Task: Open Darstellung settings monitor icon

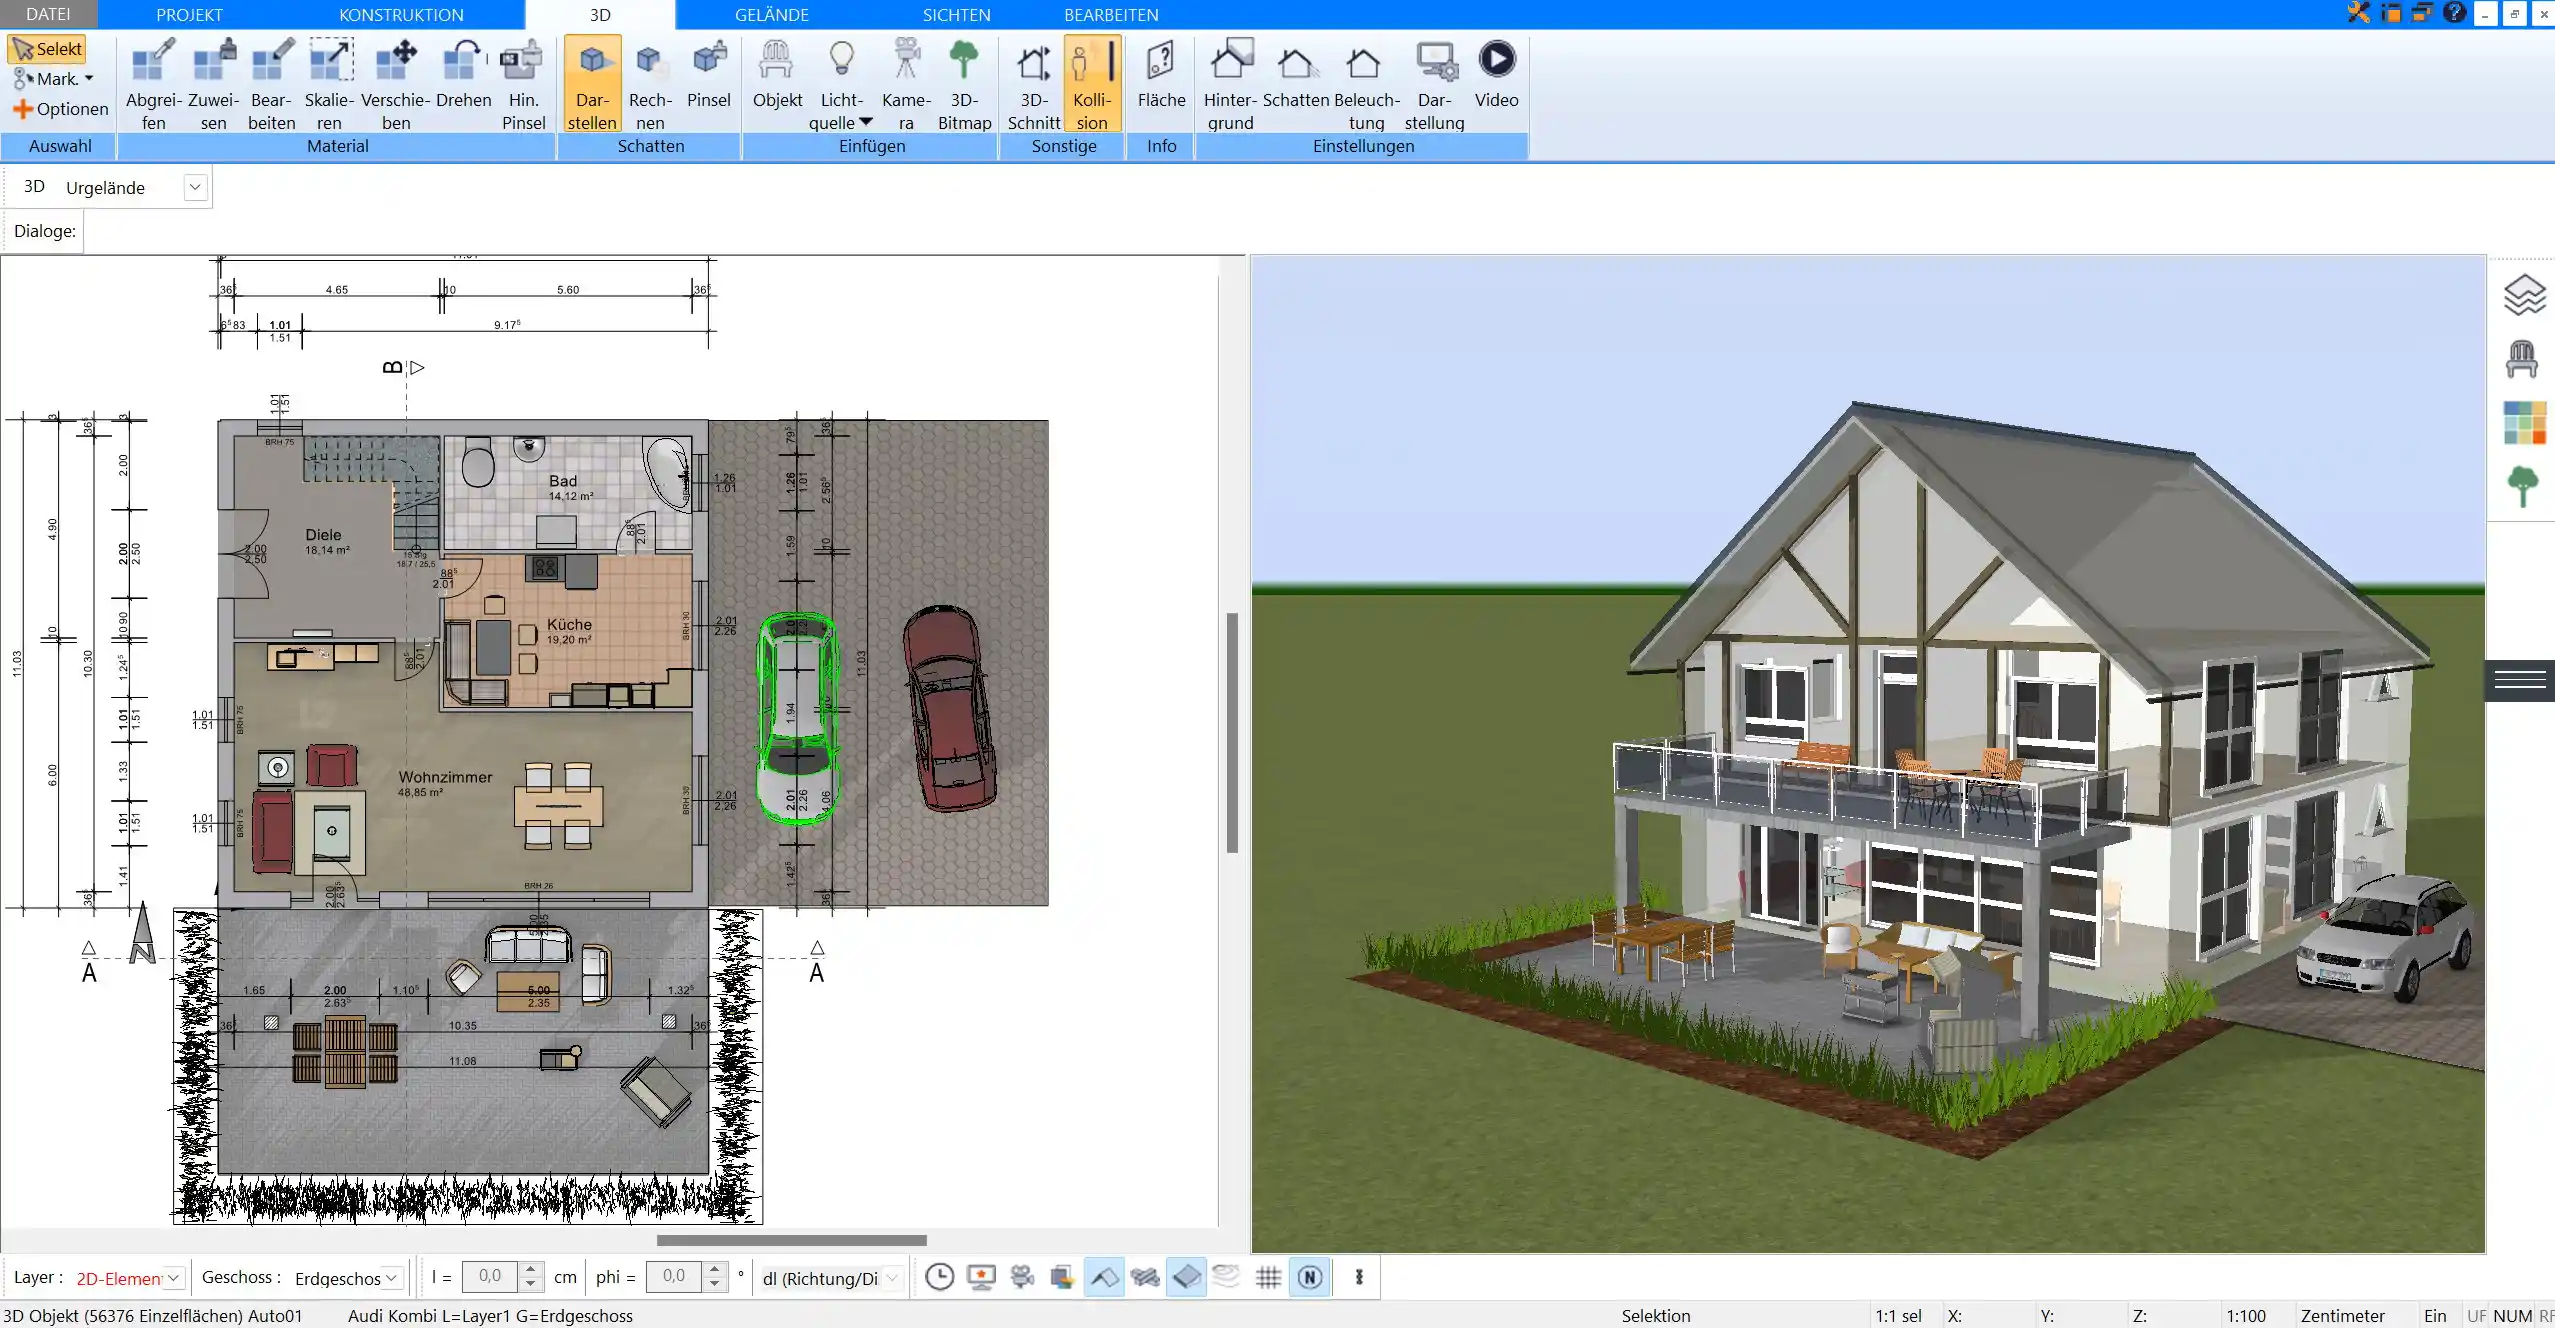Action: [x=1434, y=84]
